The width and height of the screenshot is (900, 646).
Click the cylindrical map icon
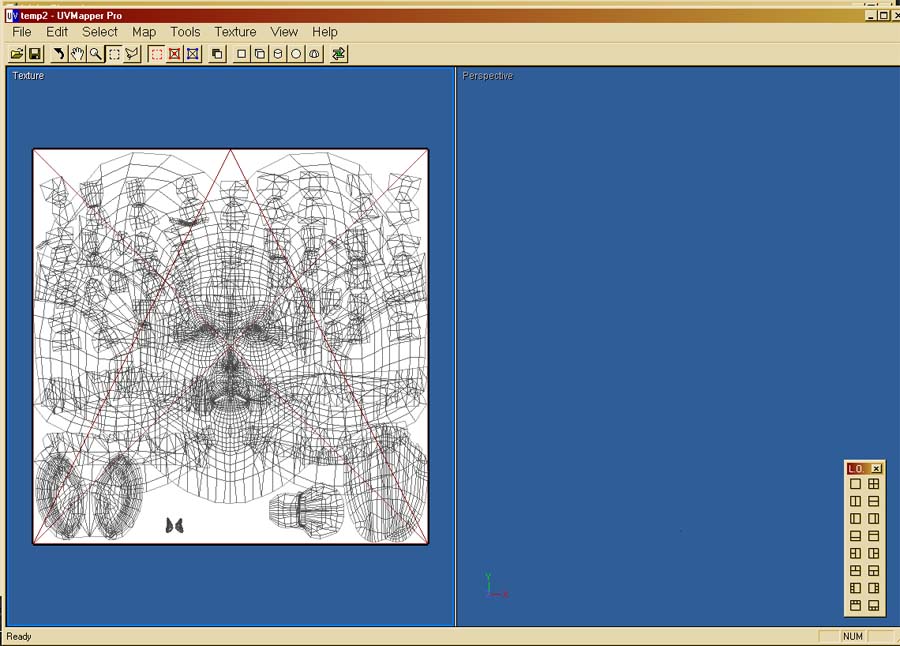coord(278,53)
